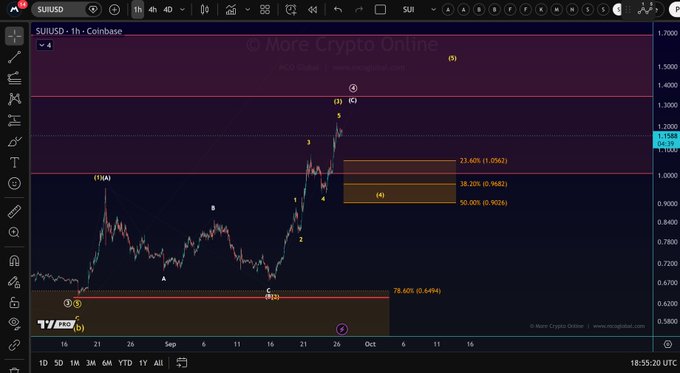Viewport: 680px width, 373px height.
Task: Activate the zoom in tool
Action: pyautogui.click(x=14, y=232)
